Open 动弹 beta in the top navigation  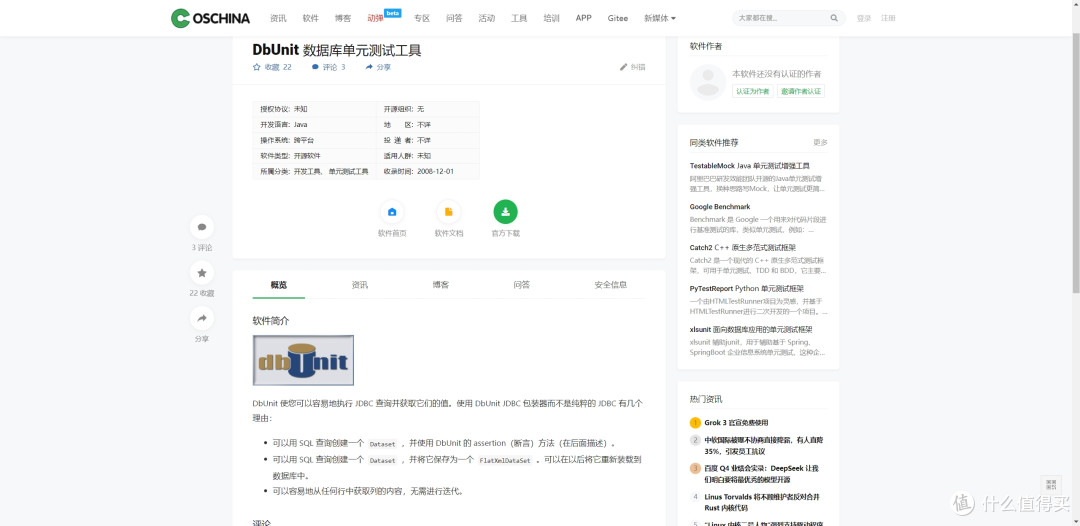tap(384, 17)
